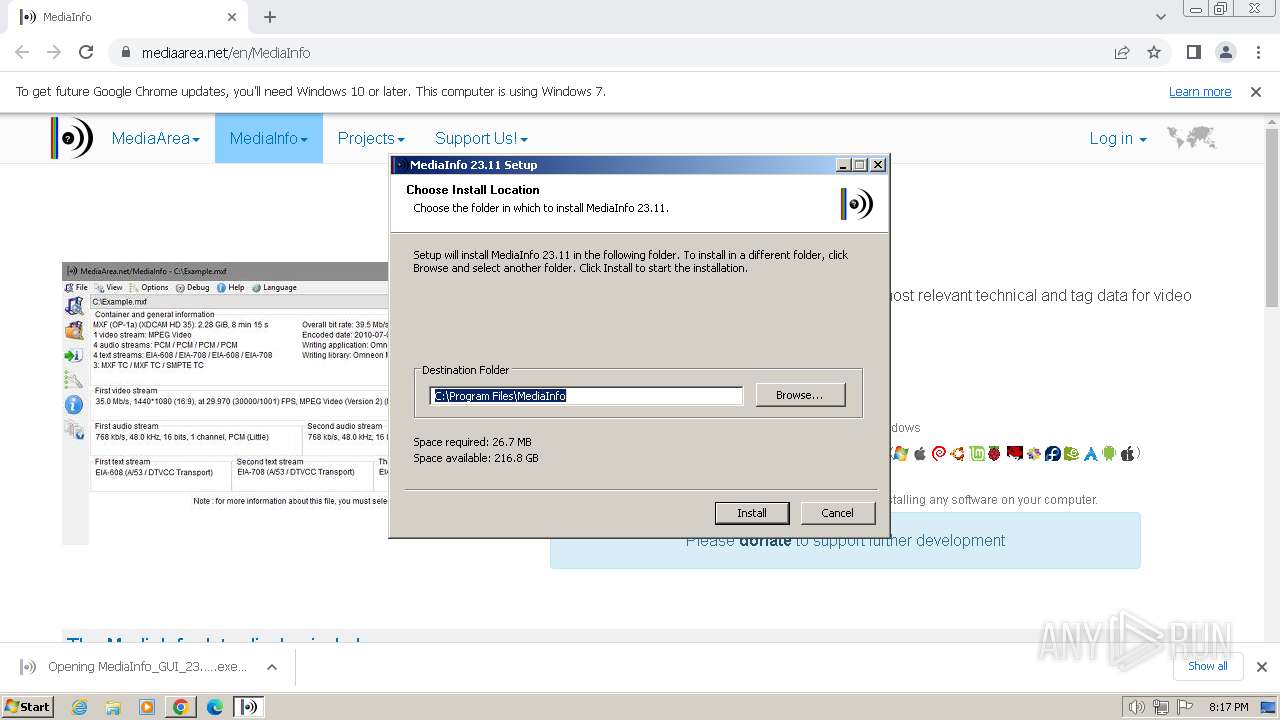The image size is (1280, 720).
Task: Expand the Support Us! menu
Action: click(x=481, y=139)
